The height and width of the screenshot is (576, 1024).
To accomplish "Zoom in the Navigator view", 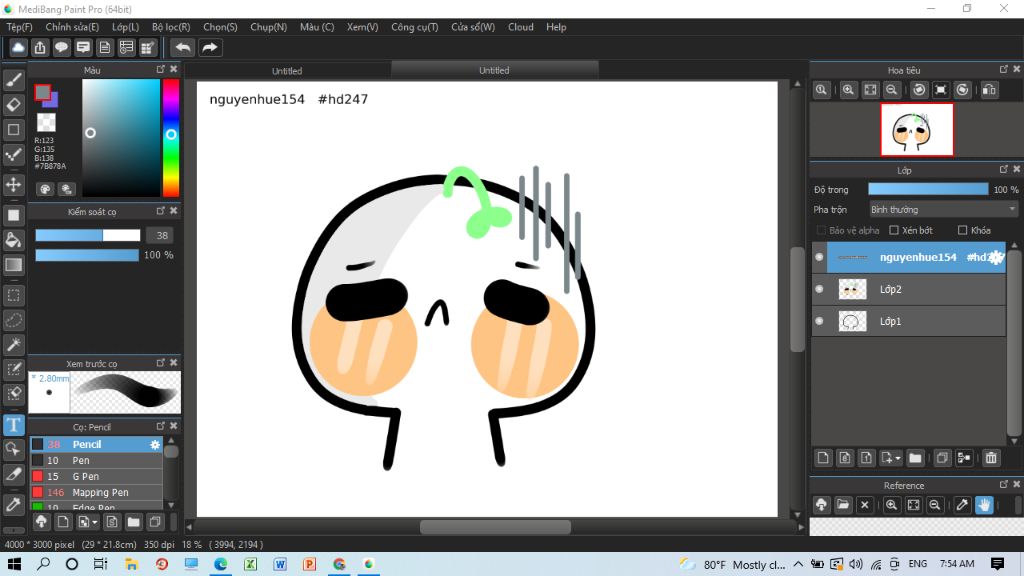I will point(848,90).
